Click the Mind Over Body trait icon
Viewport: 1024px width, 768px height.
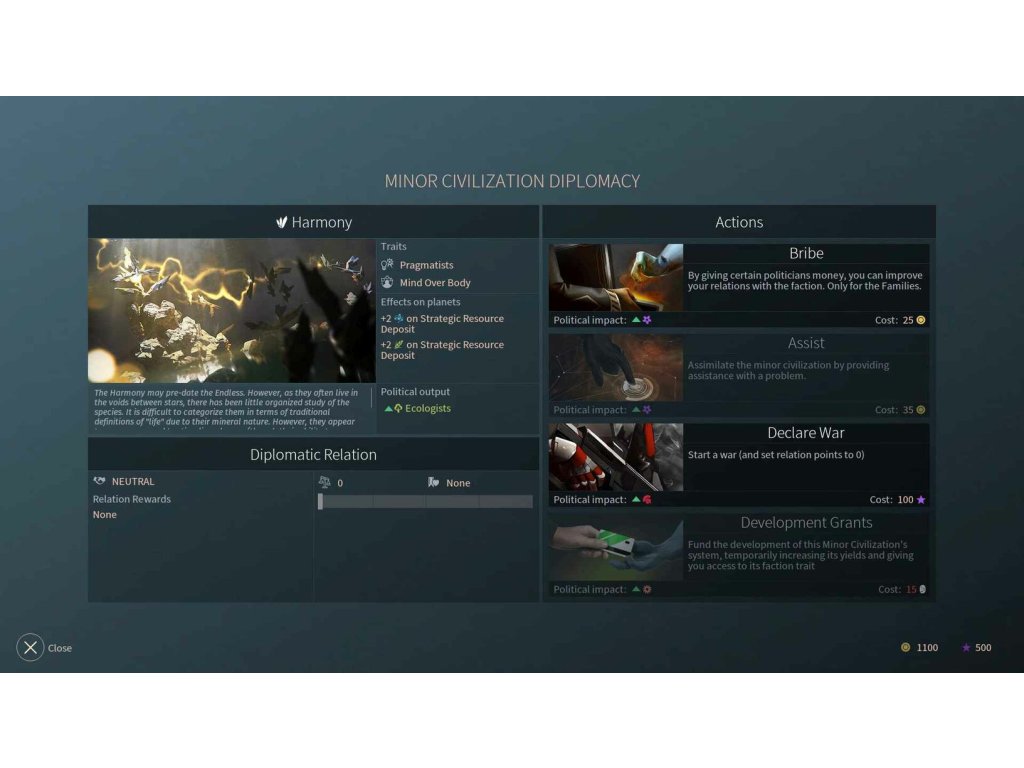point(387,282)
